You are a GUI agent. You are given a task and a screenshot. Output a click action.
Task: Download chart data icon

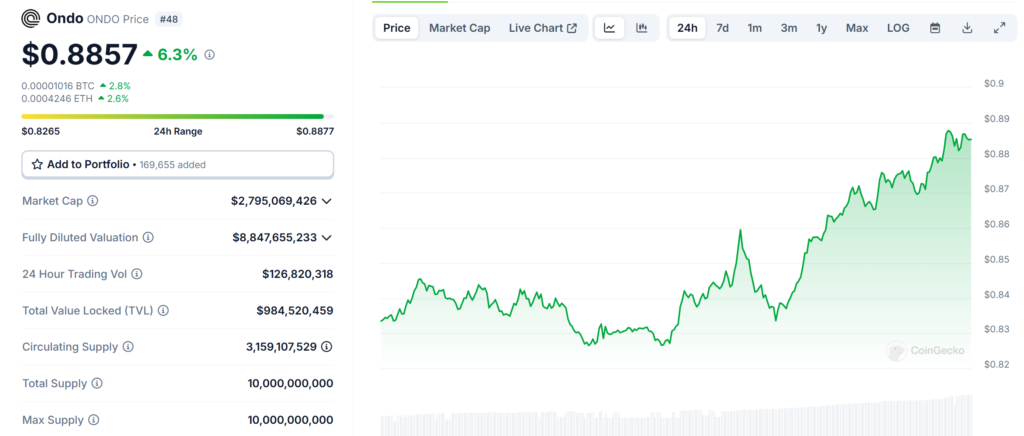point(967,28)
